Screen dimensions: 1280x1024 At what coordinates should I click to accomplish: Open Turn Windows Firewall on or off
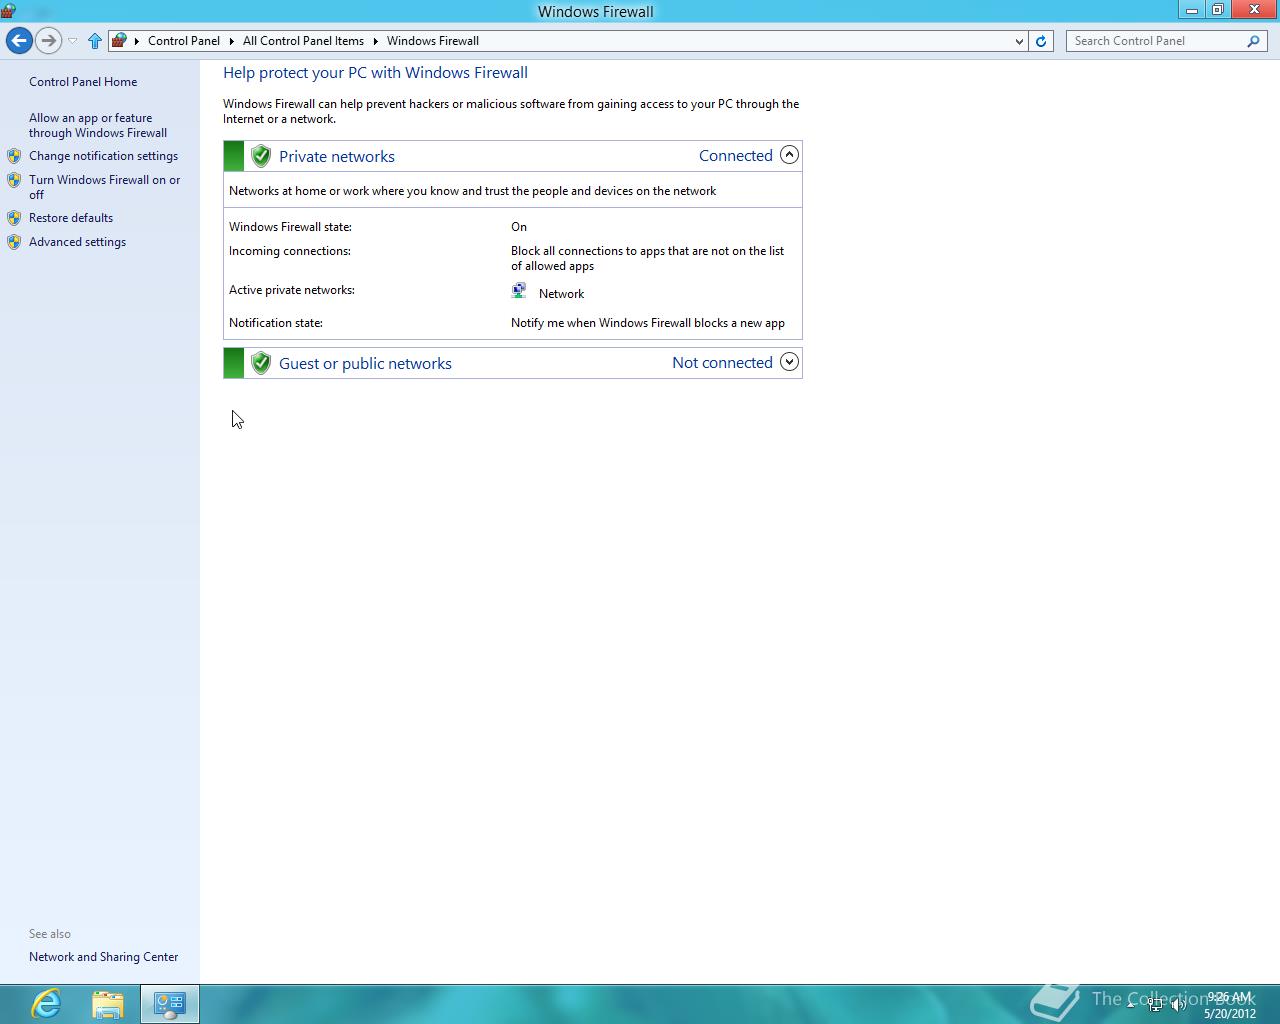104,187
